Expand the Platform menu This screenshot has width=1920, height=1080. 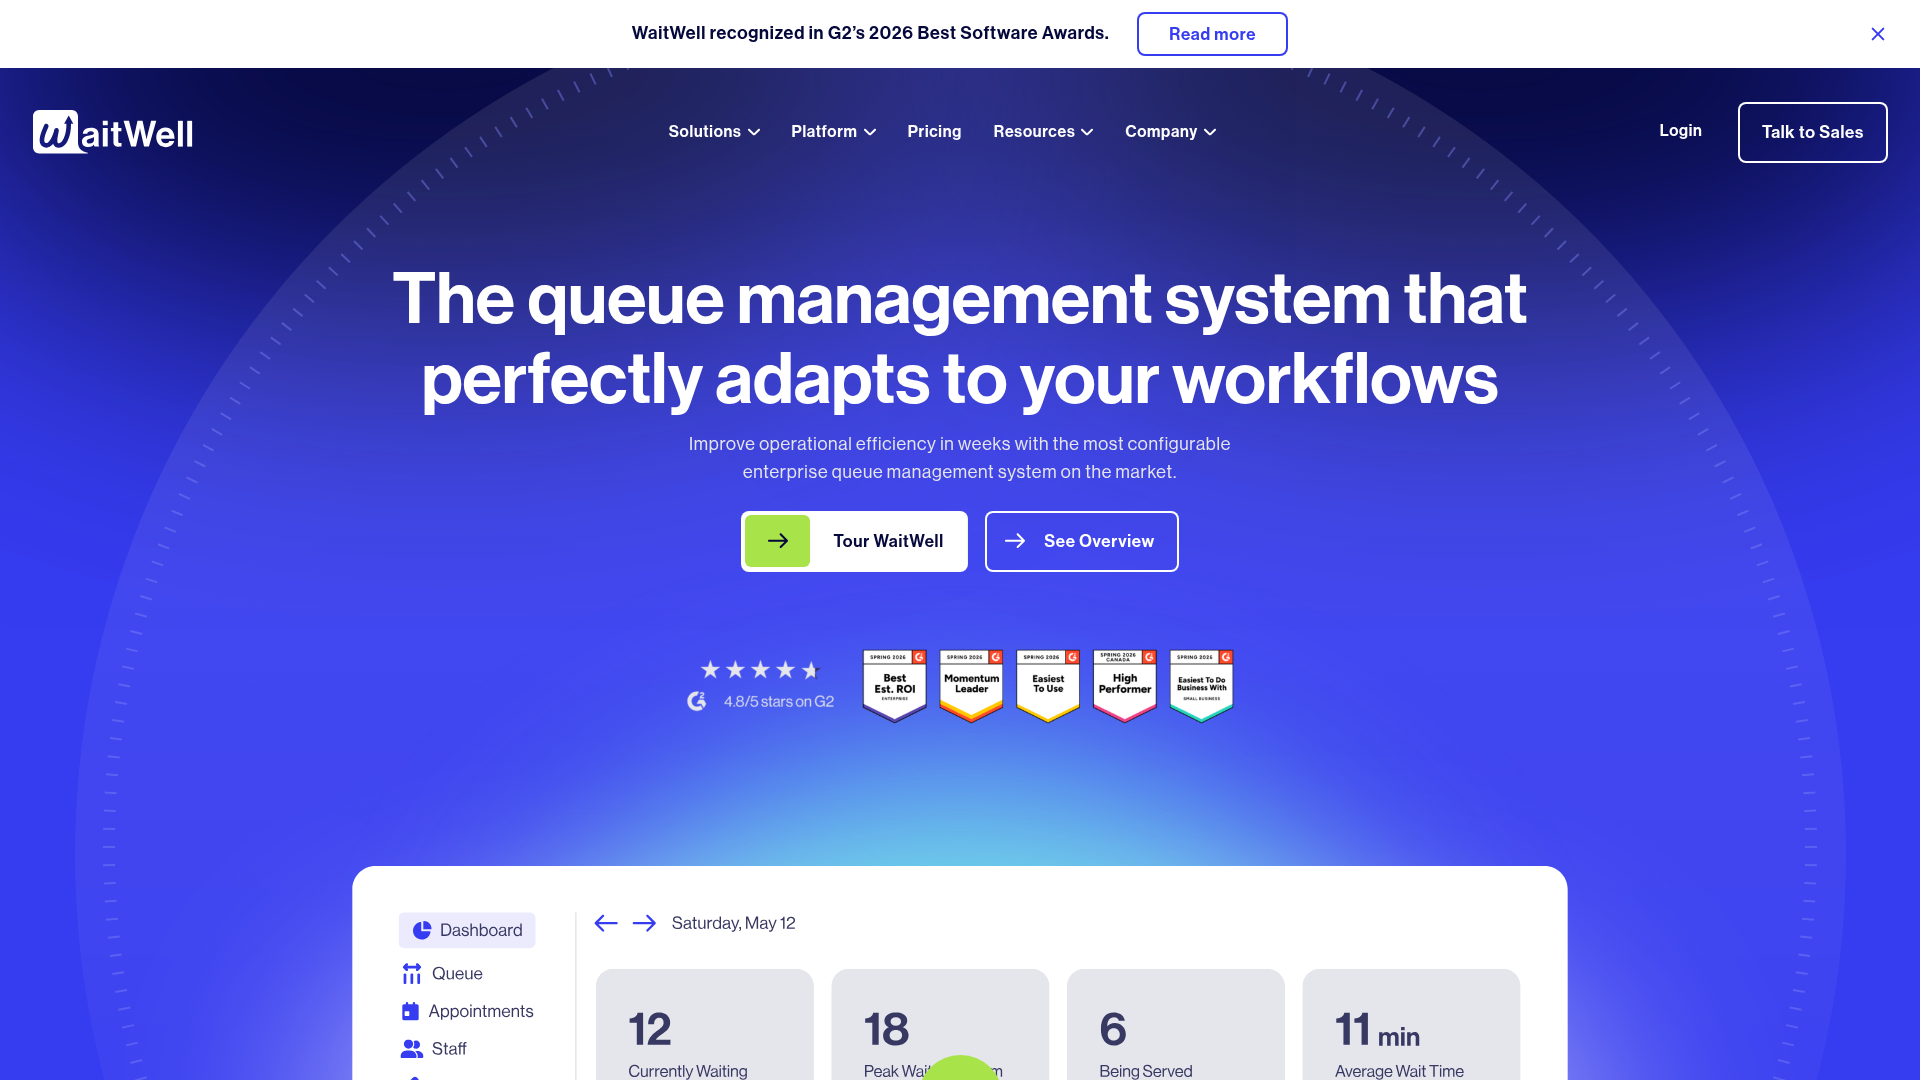pos(833,132)
